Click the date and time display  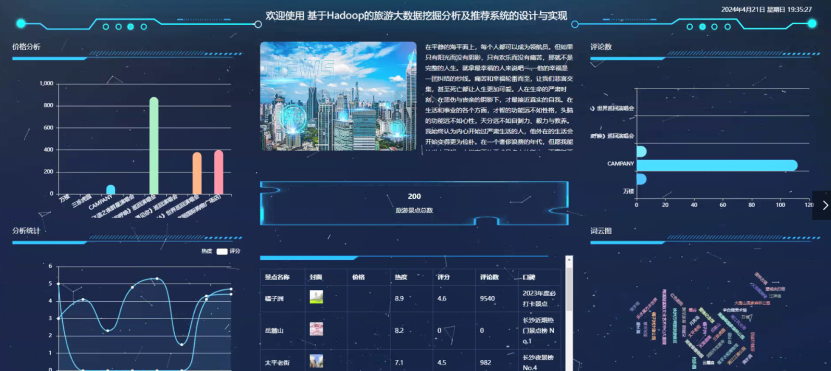pos(766,10)
